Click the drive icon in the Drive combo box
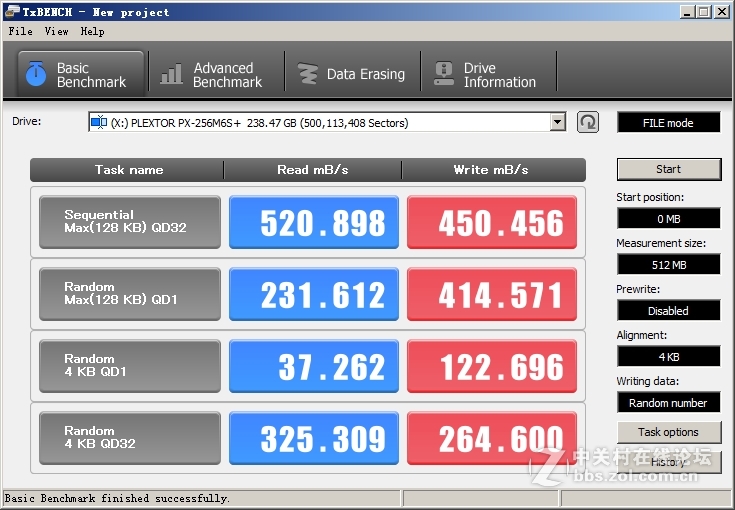Viewport: 735px width, 510px height. 99,122
